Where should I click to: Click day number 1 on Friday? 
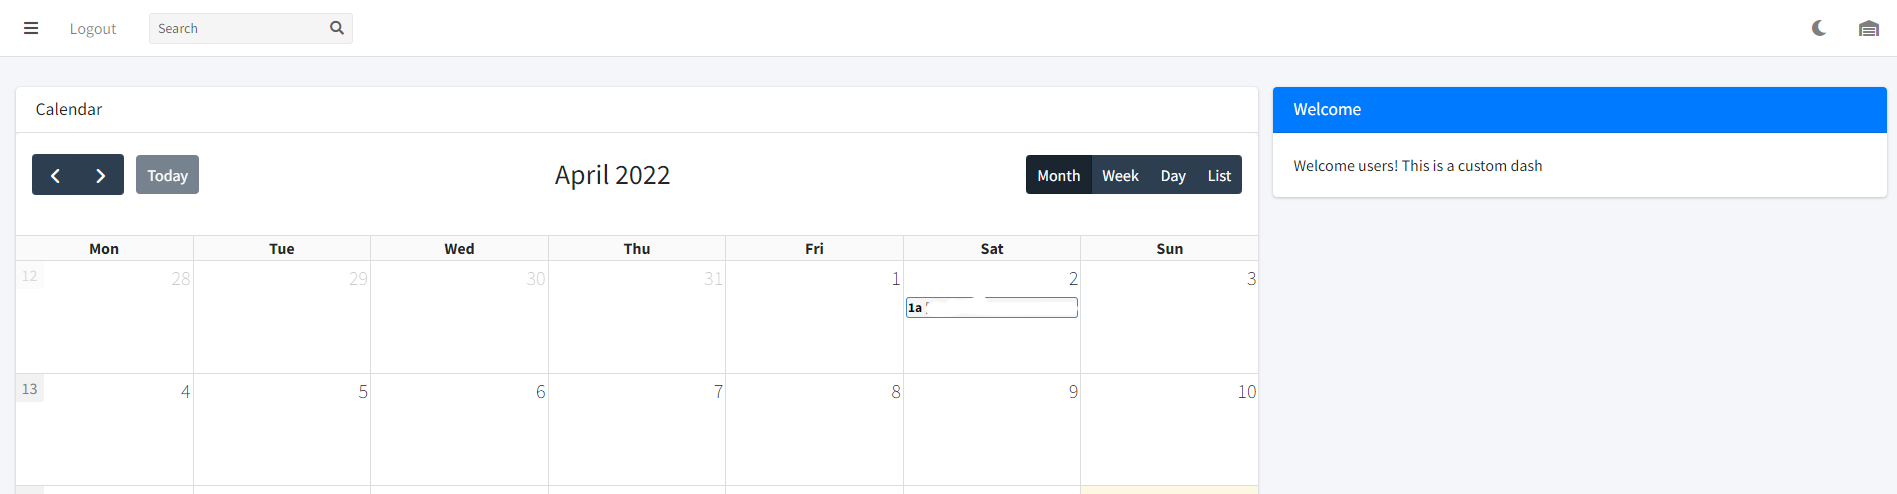point(896,279)
